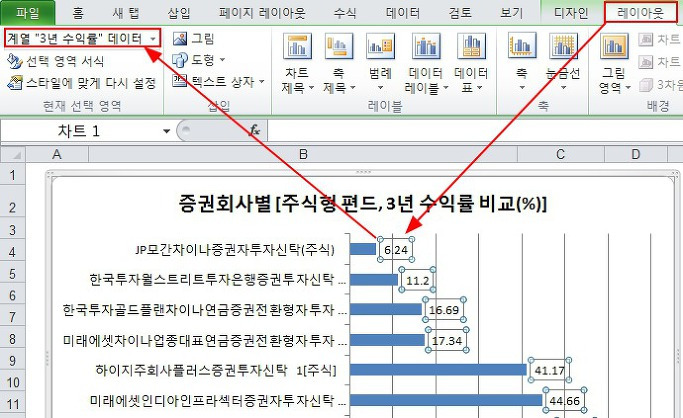This screenshot has height=418, width=683.
Task: Select the 11.2 data label
Action: tap(417, 280)
